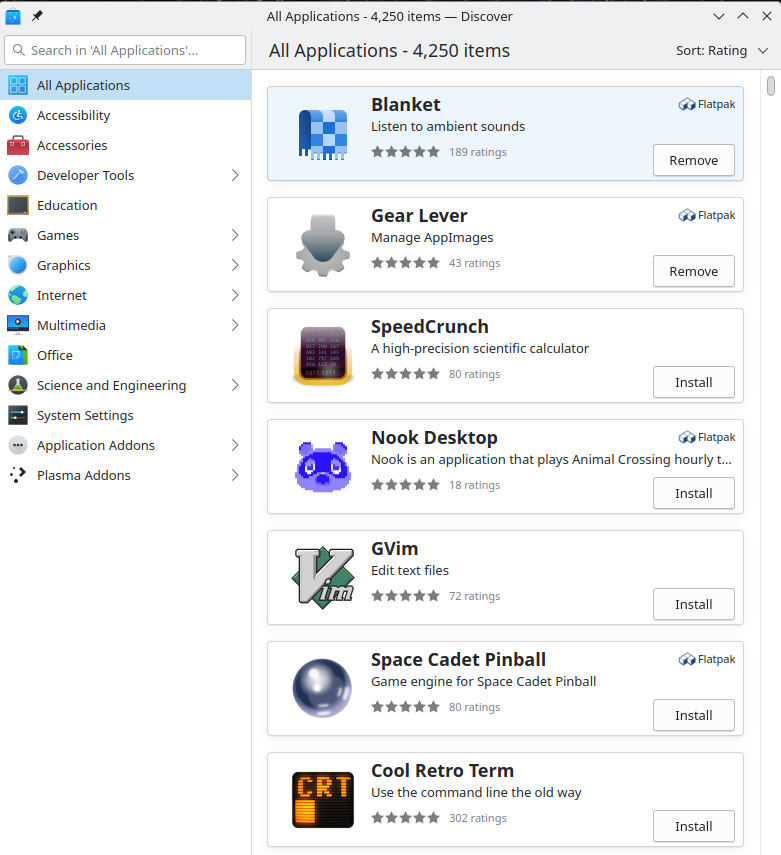Screen dimensions: 781x855
Task: Install SpeedCrunch
Action: tap(694, 382)
